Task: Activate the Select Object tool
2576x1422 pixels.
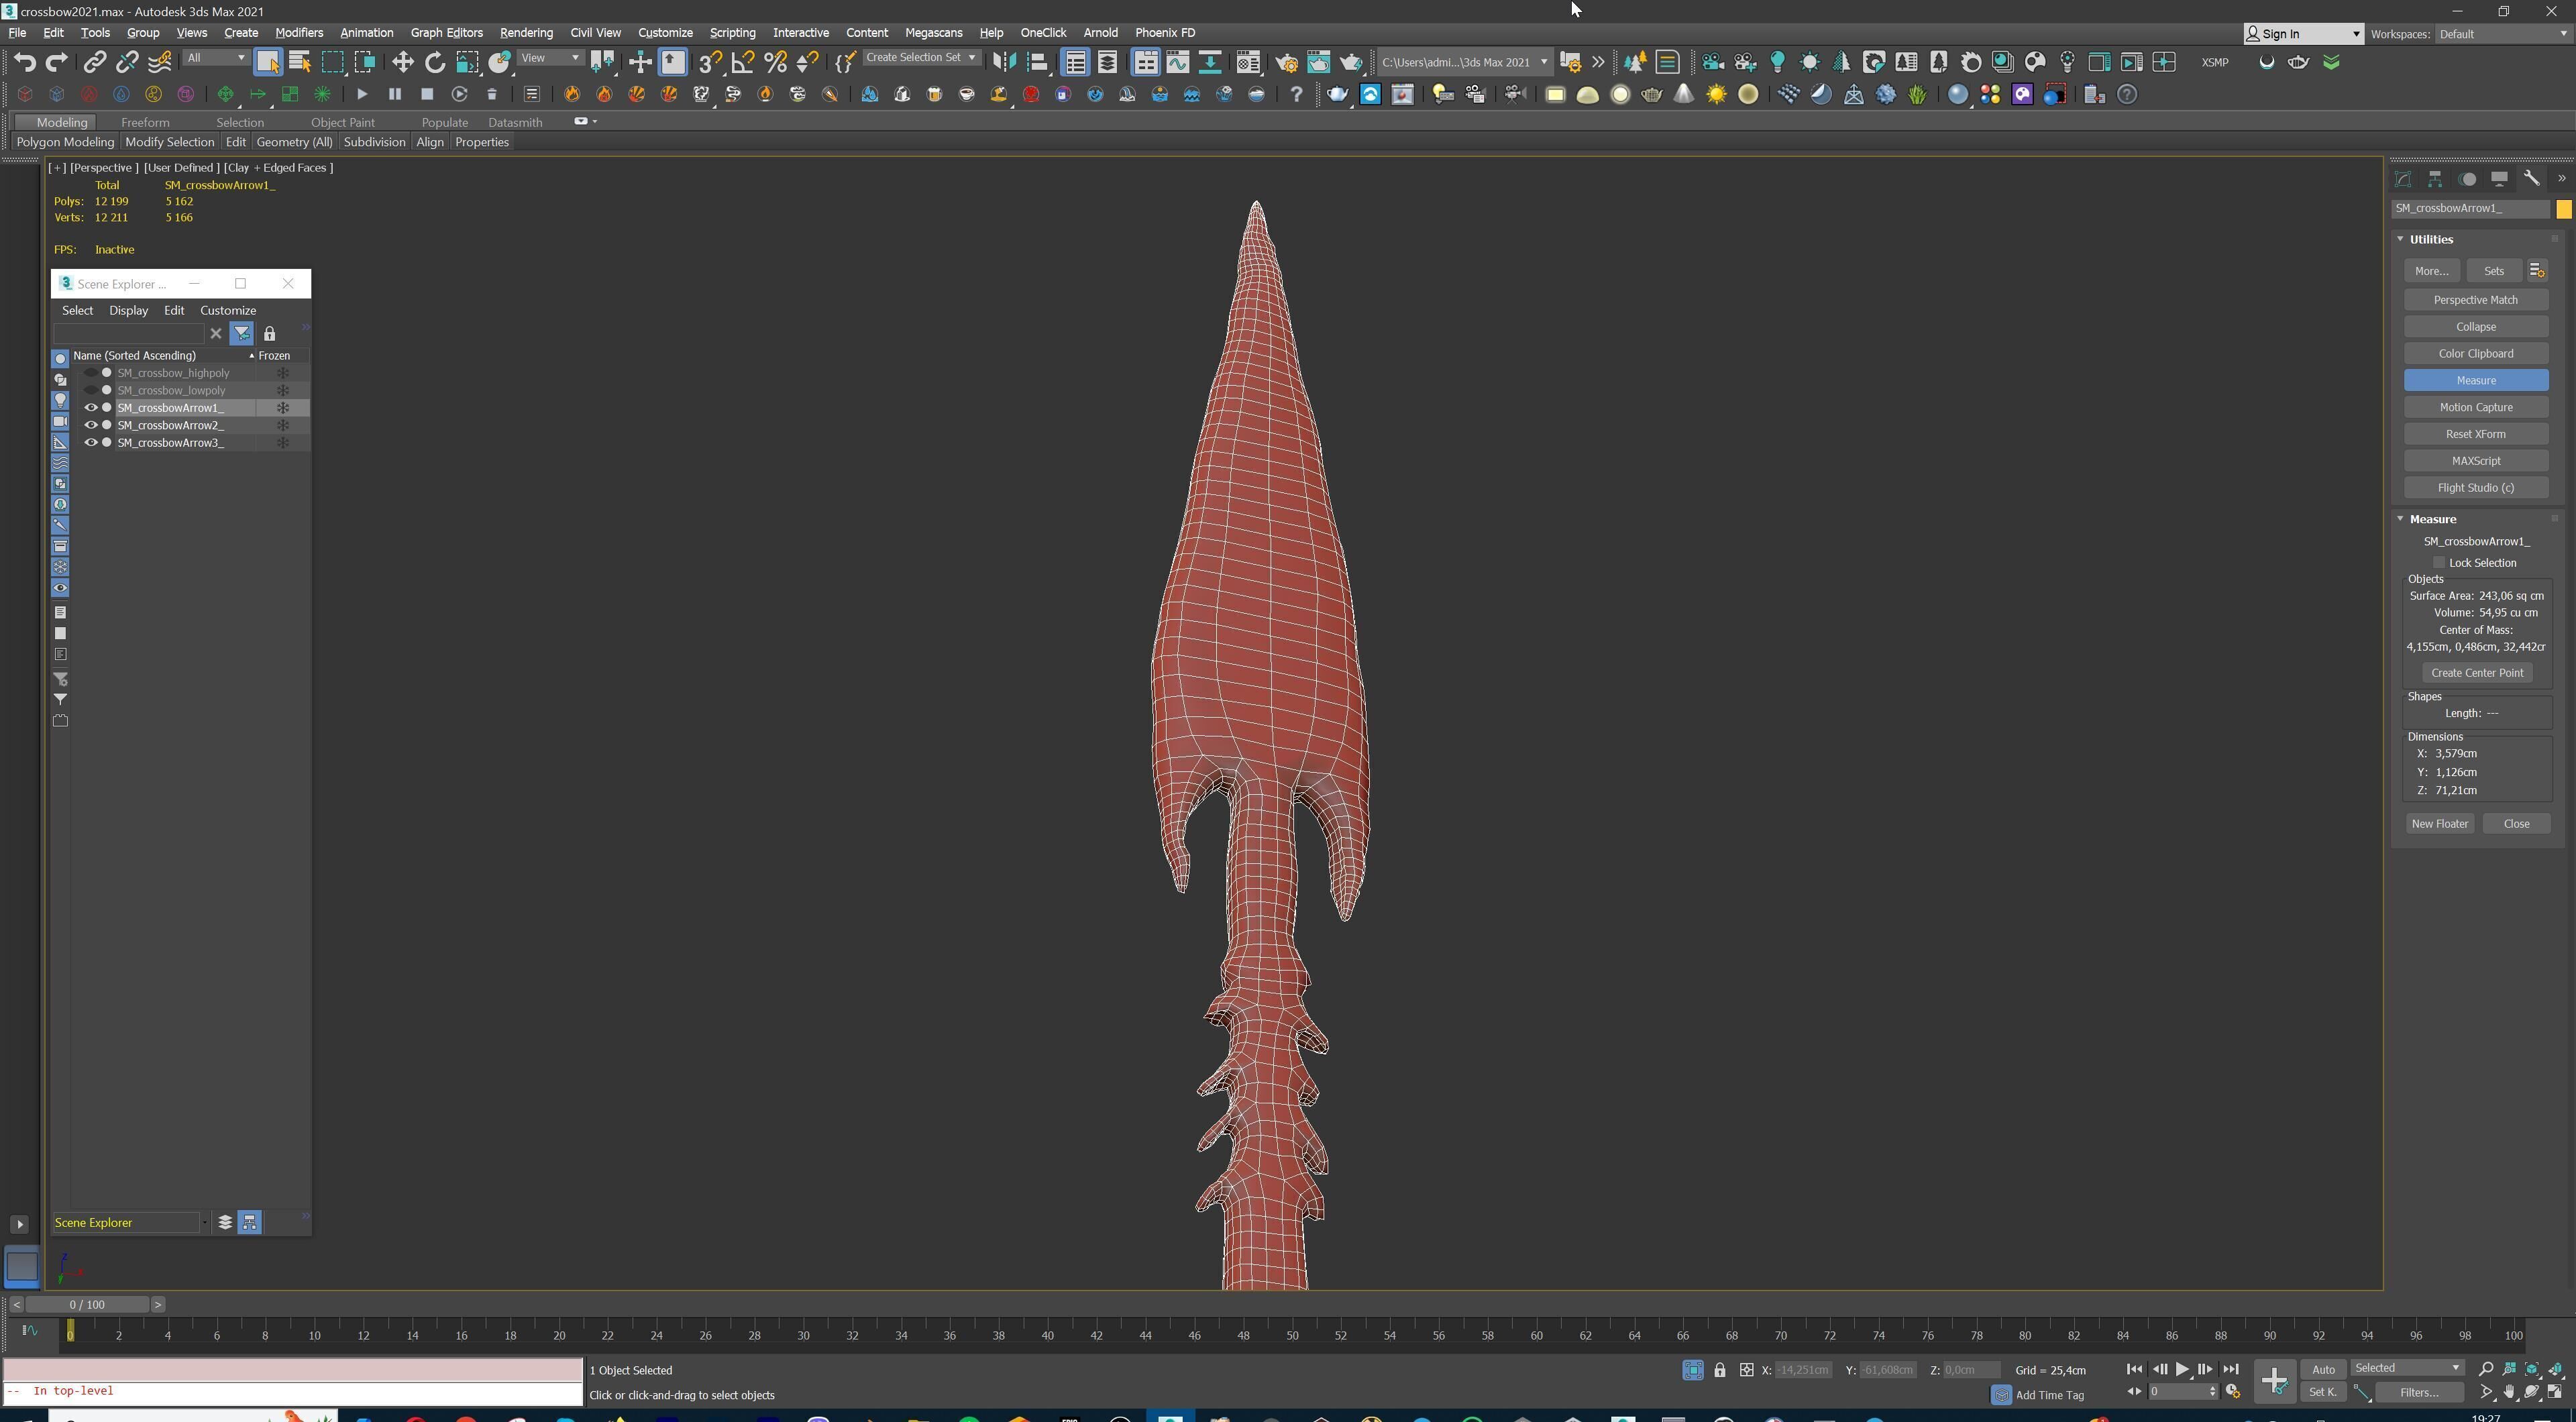Action: click(268, 62)
